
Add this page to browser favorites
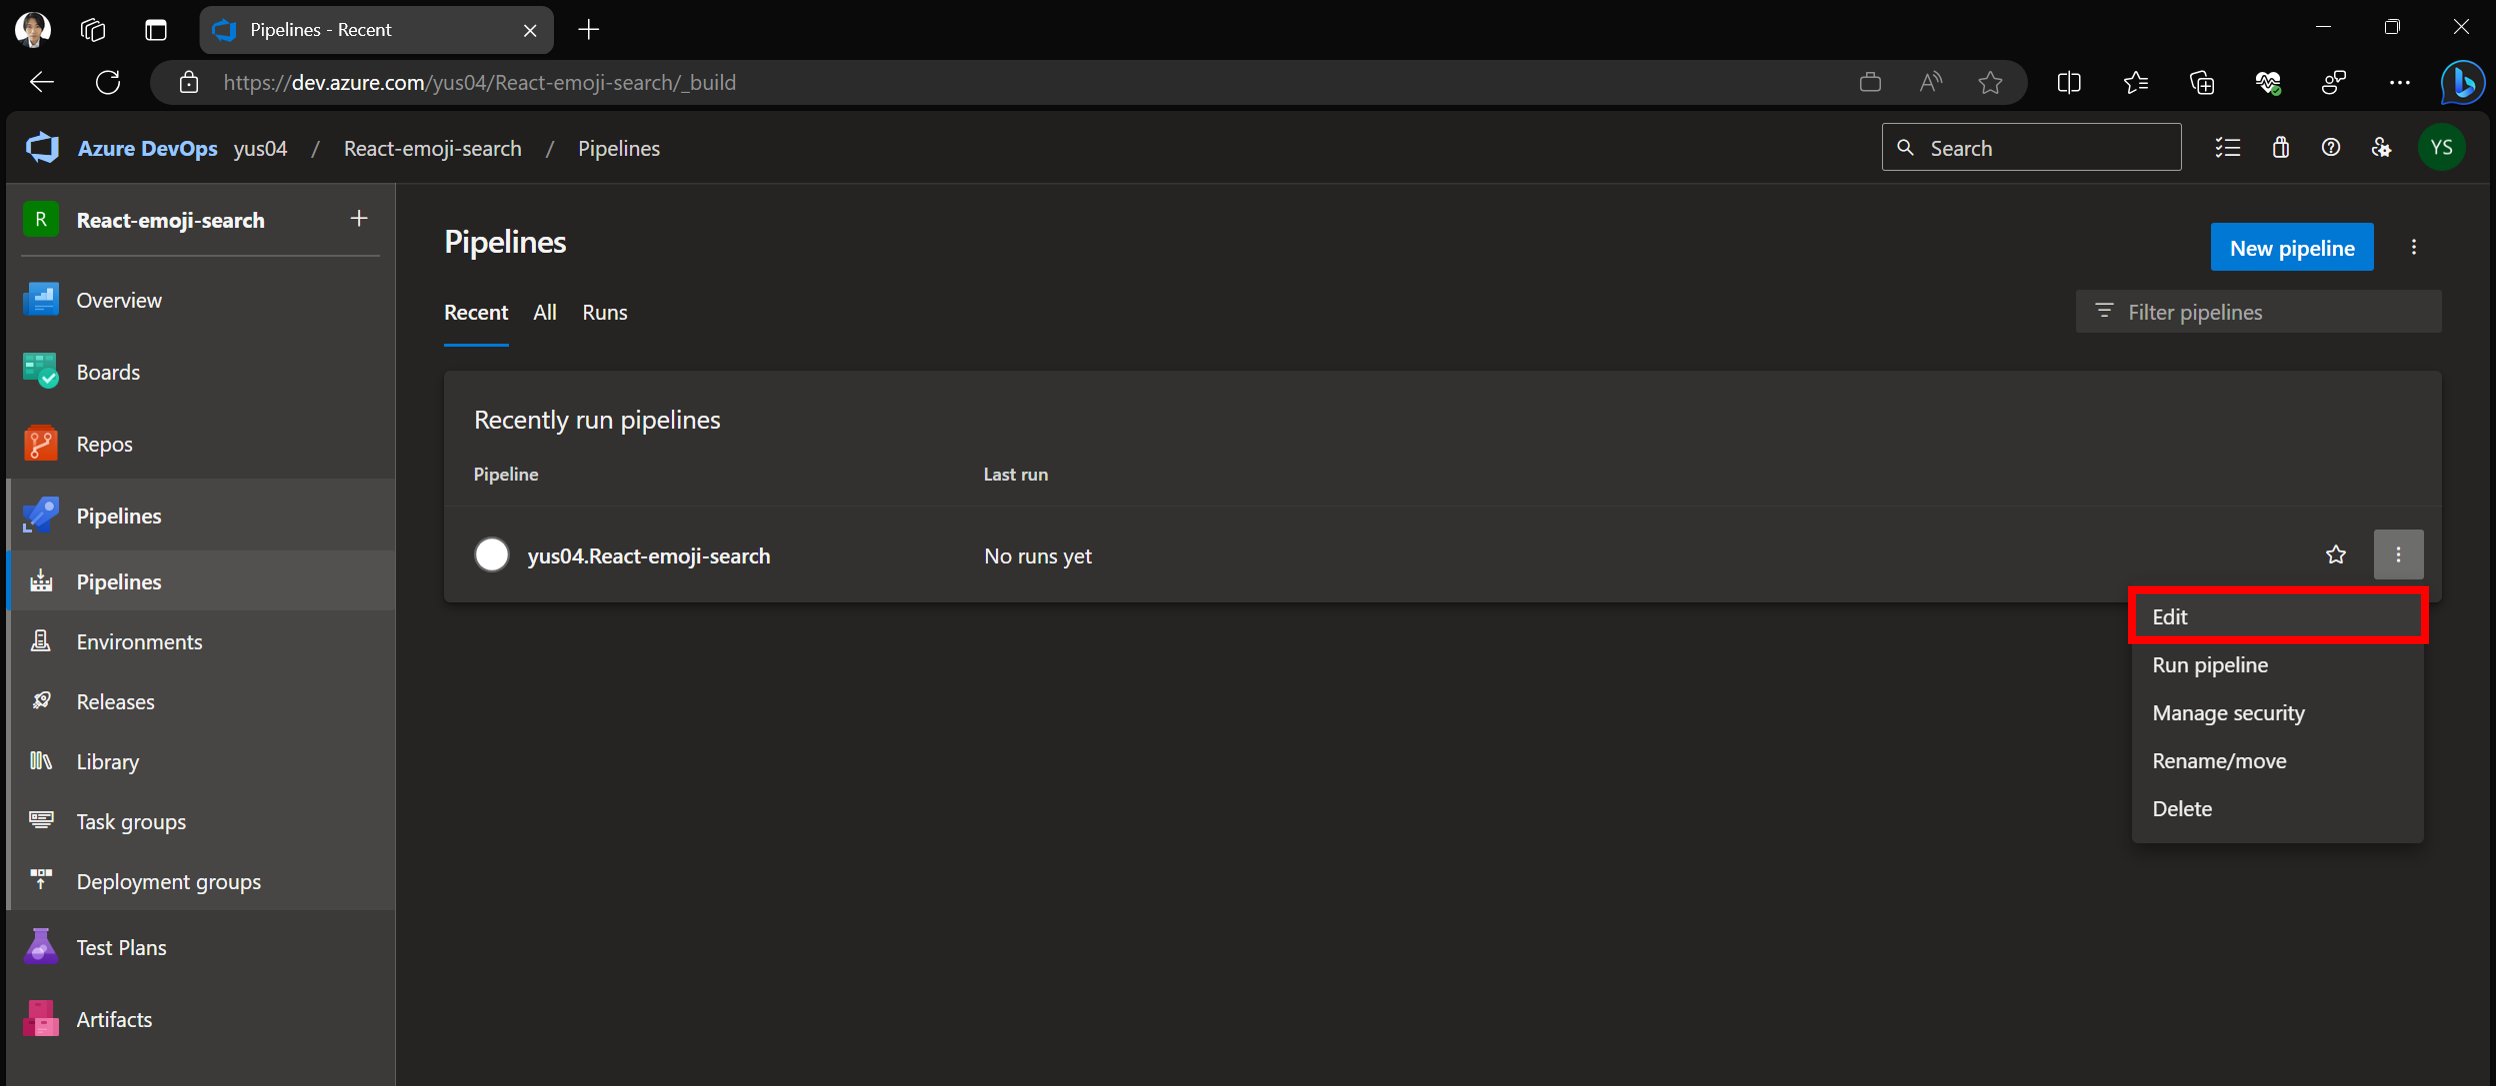(x=1990, y=82)
